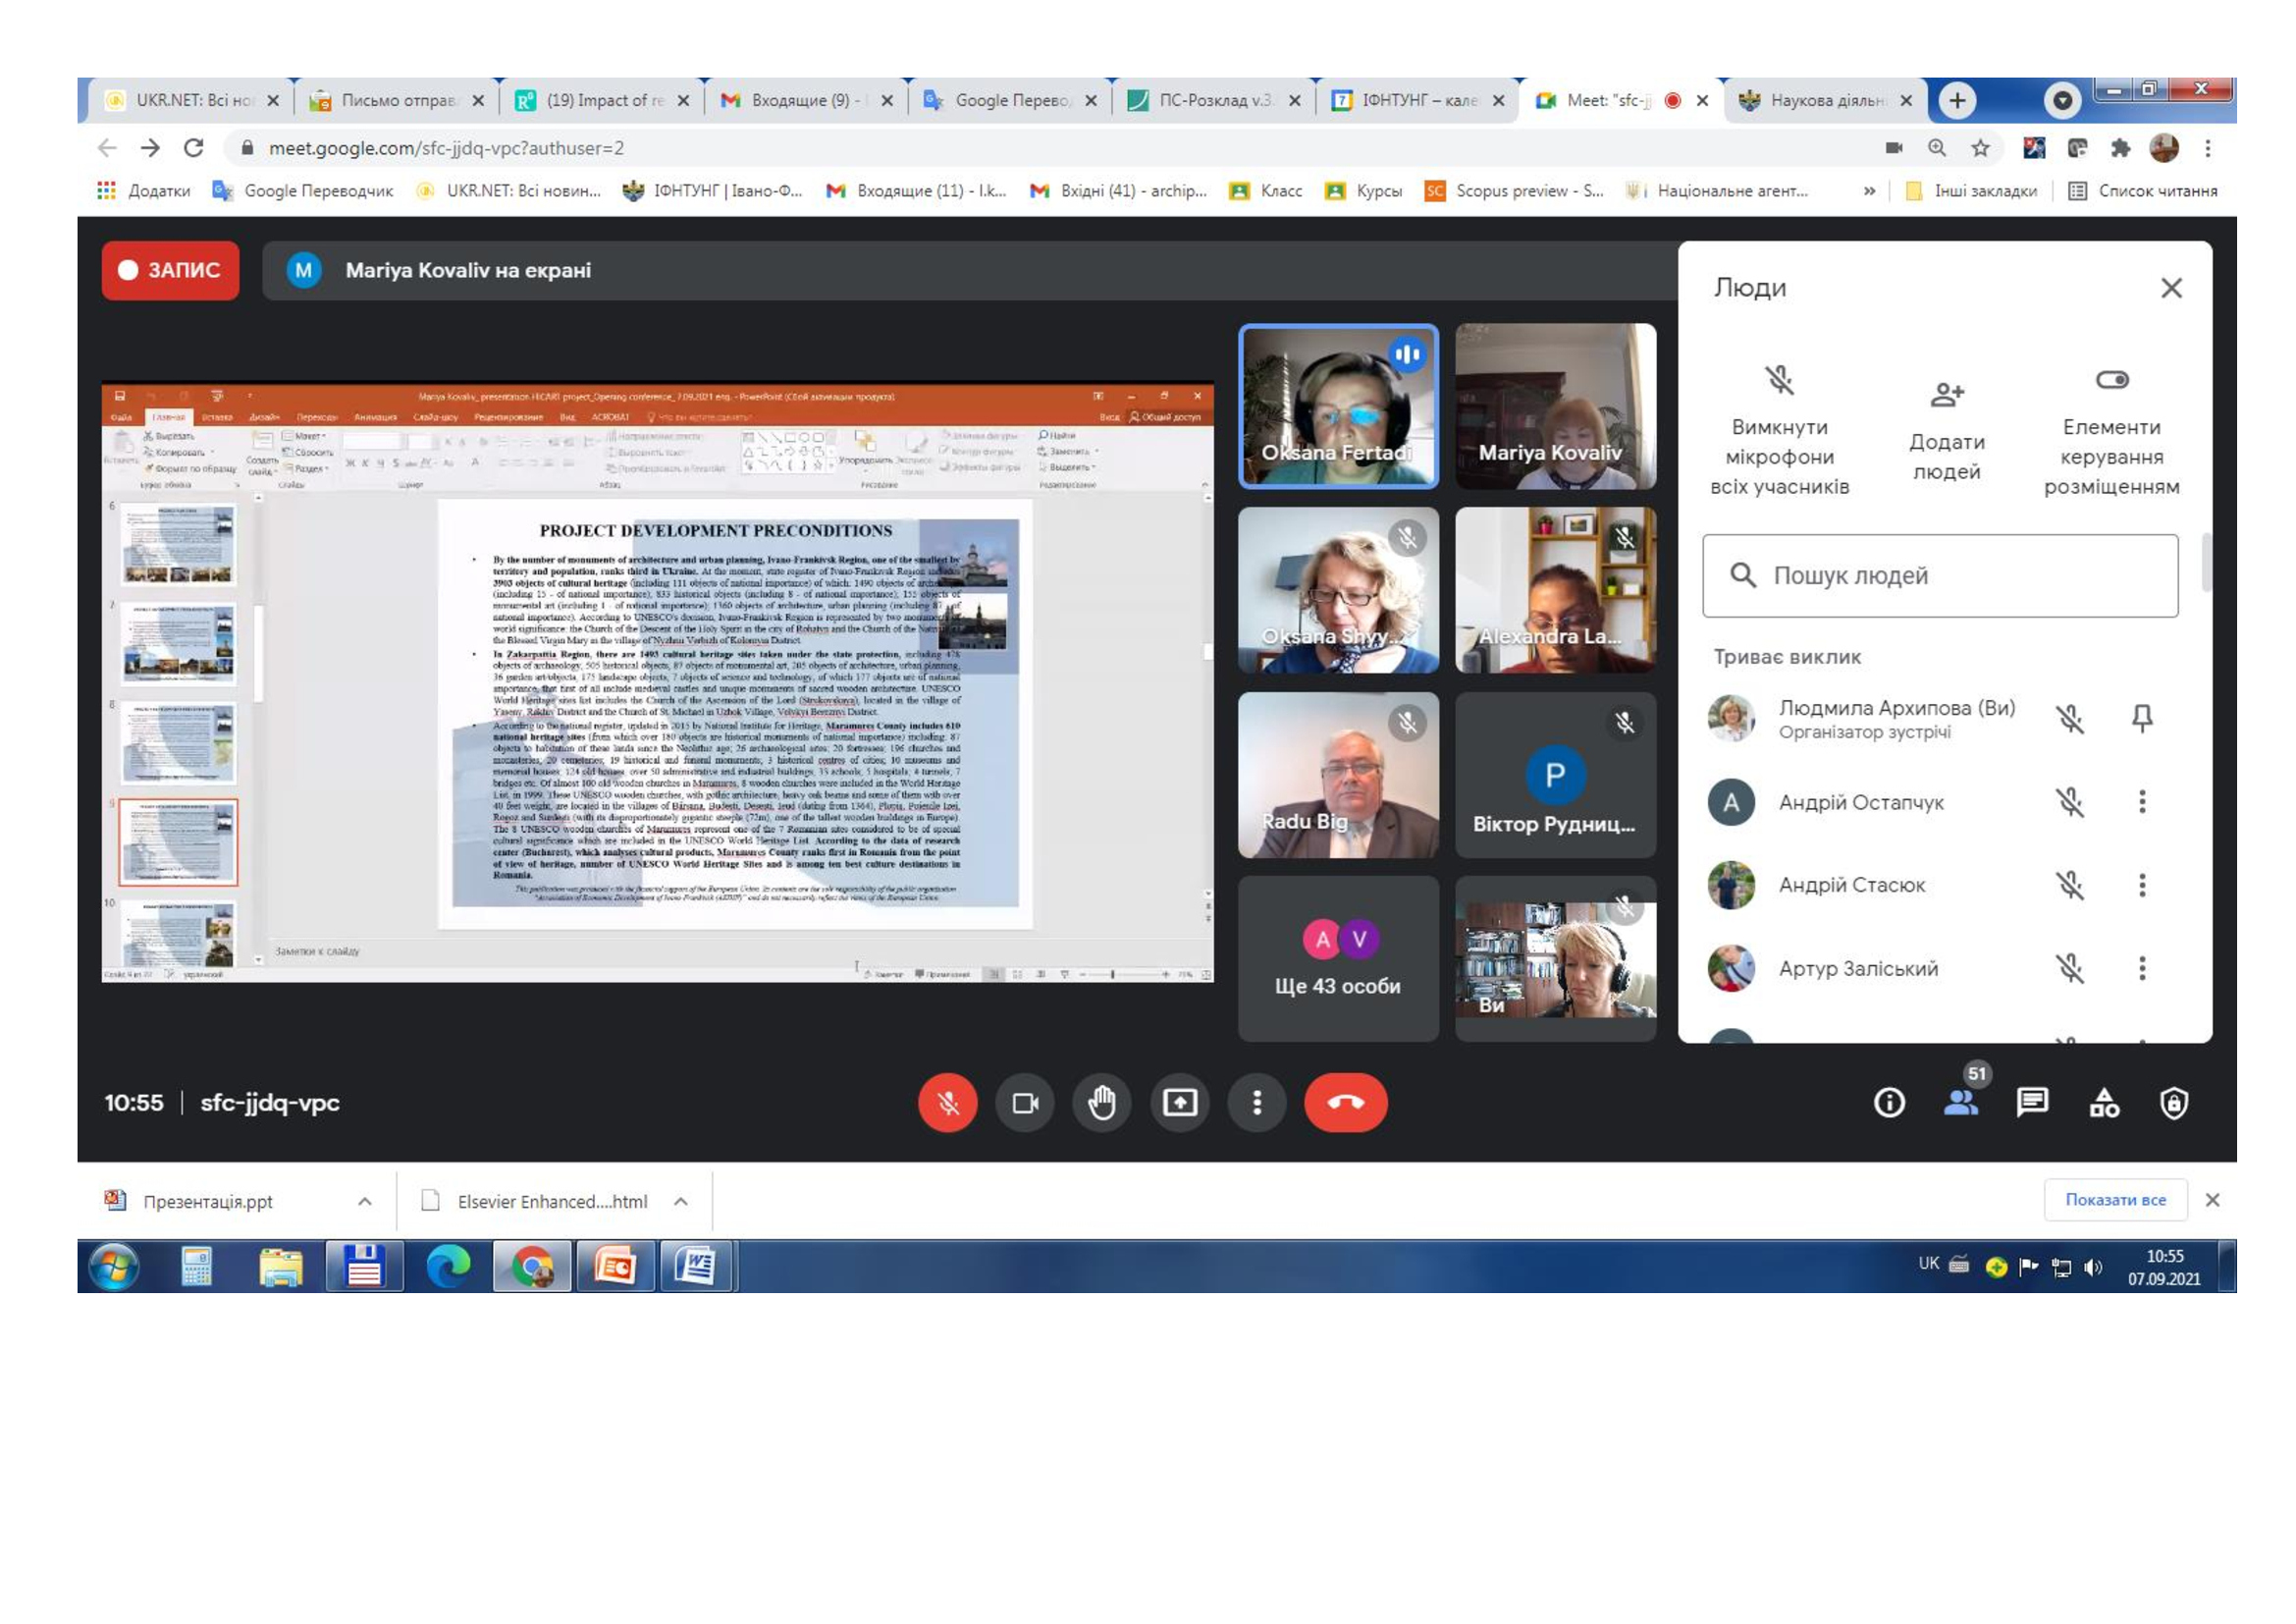Switch to the Google Переводчик tab
The width and height of the screenshot is (2296, 1624).
coord(1010,100)
